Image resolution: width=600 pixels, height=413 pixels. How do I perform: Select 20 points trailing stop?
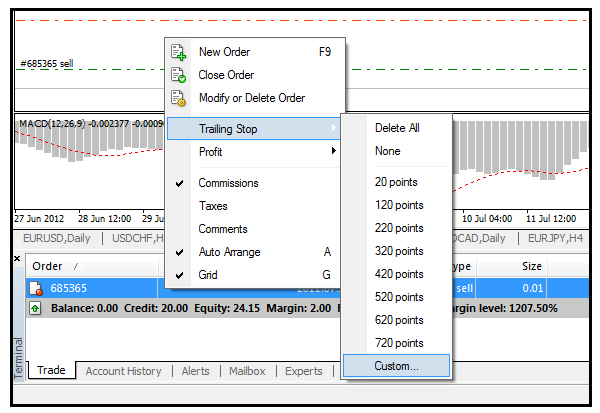396,182
